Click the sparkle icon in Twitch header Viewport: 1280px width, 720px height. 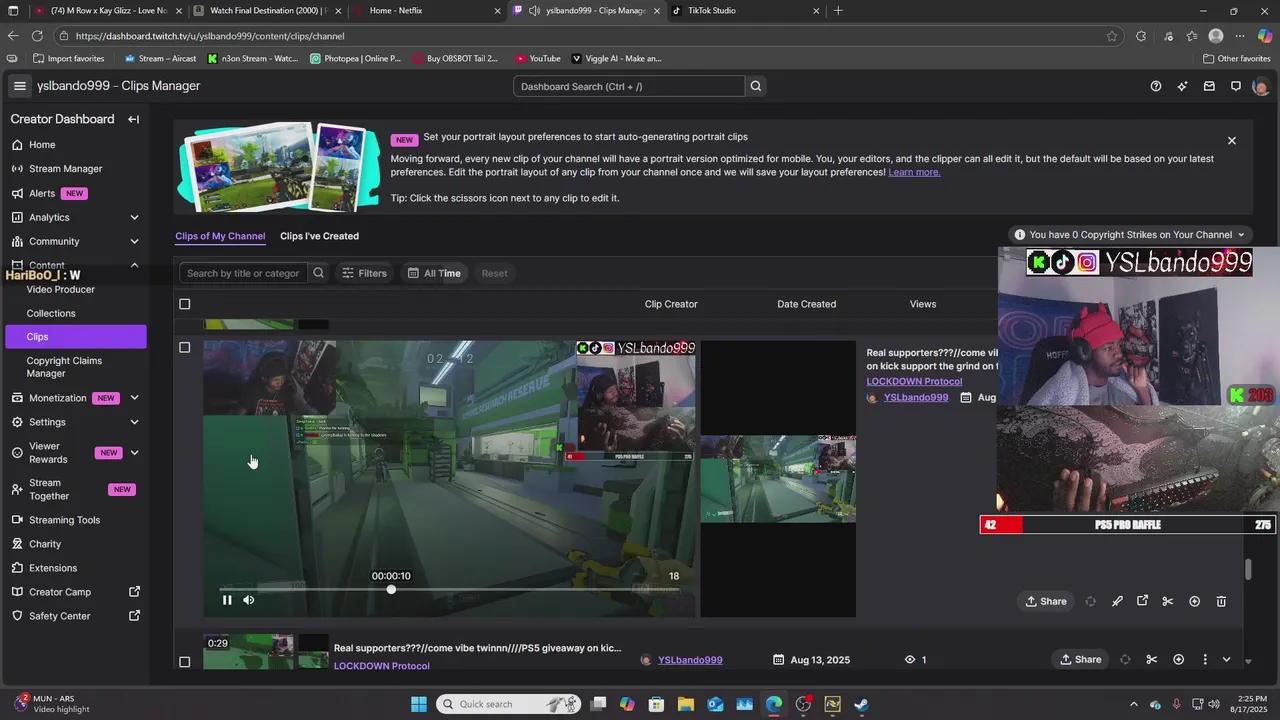(1182, 86)
